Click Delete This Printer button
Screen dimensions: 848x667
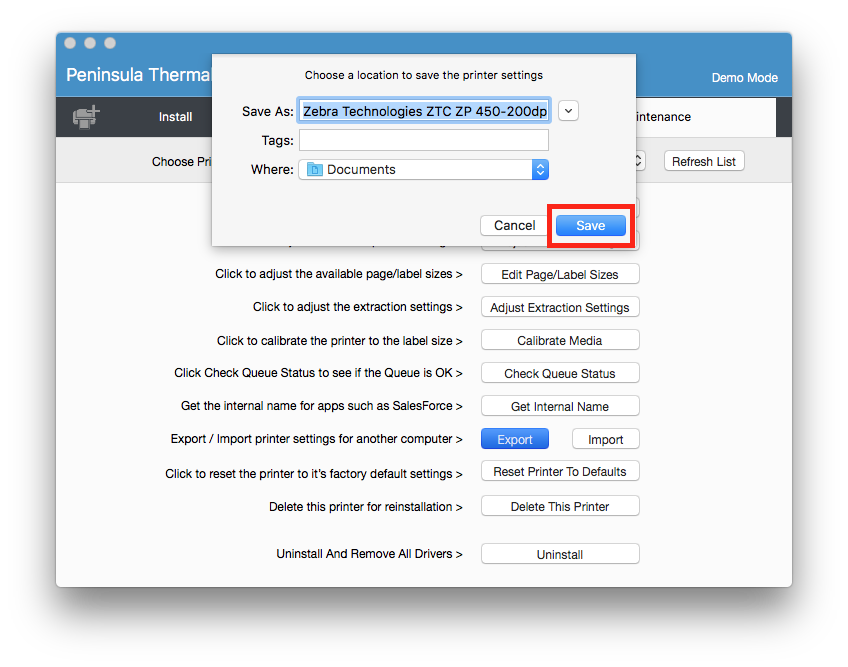coord(560,506)
